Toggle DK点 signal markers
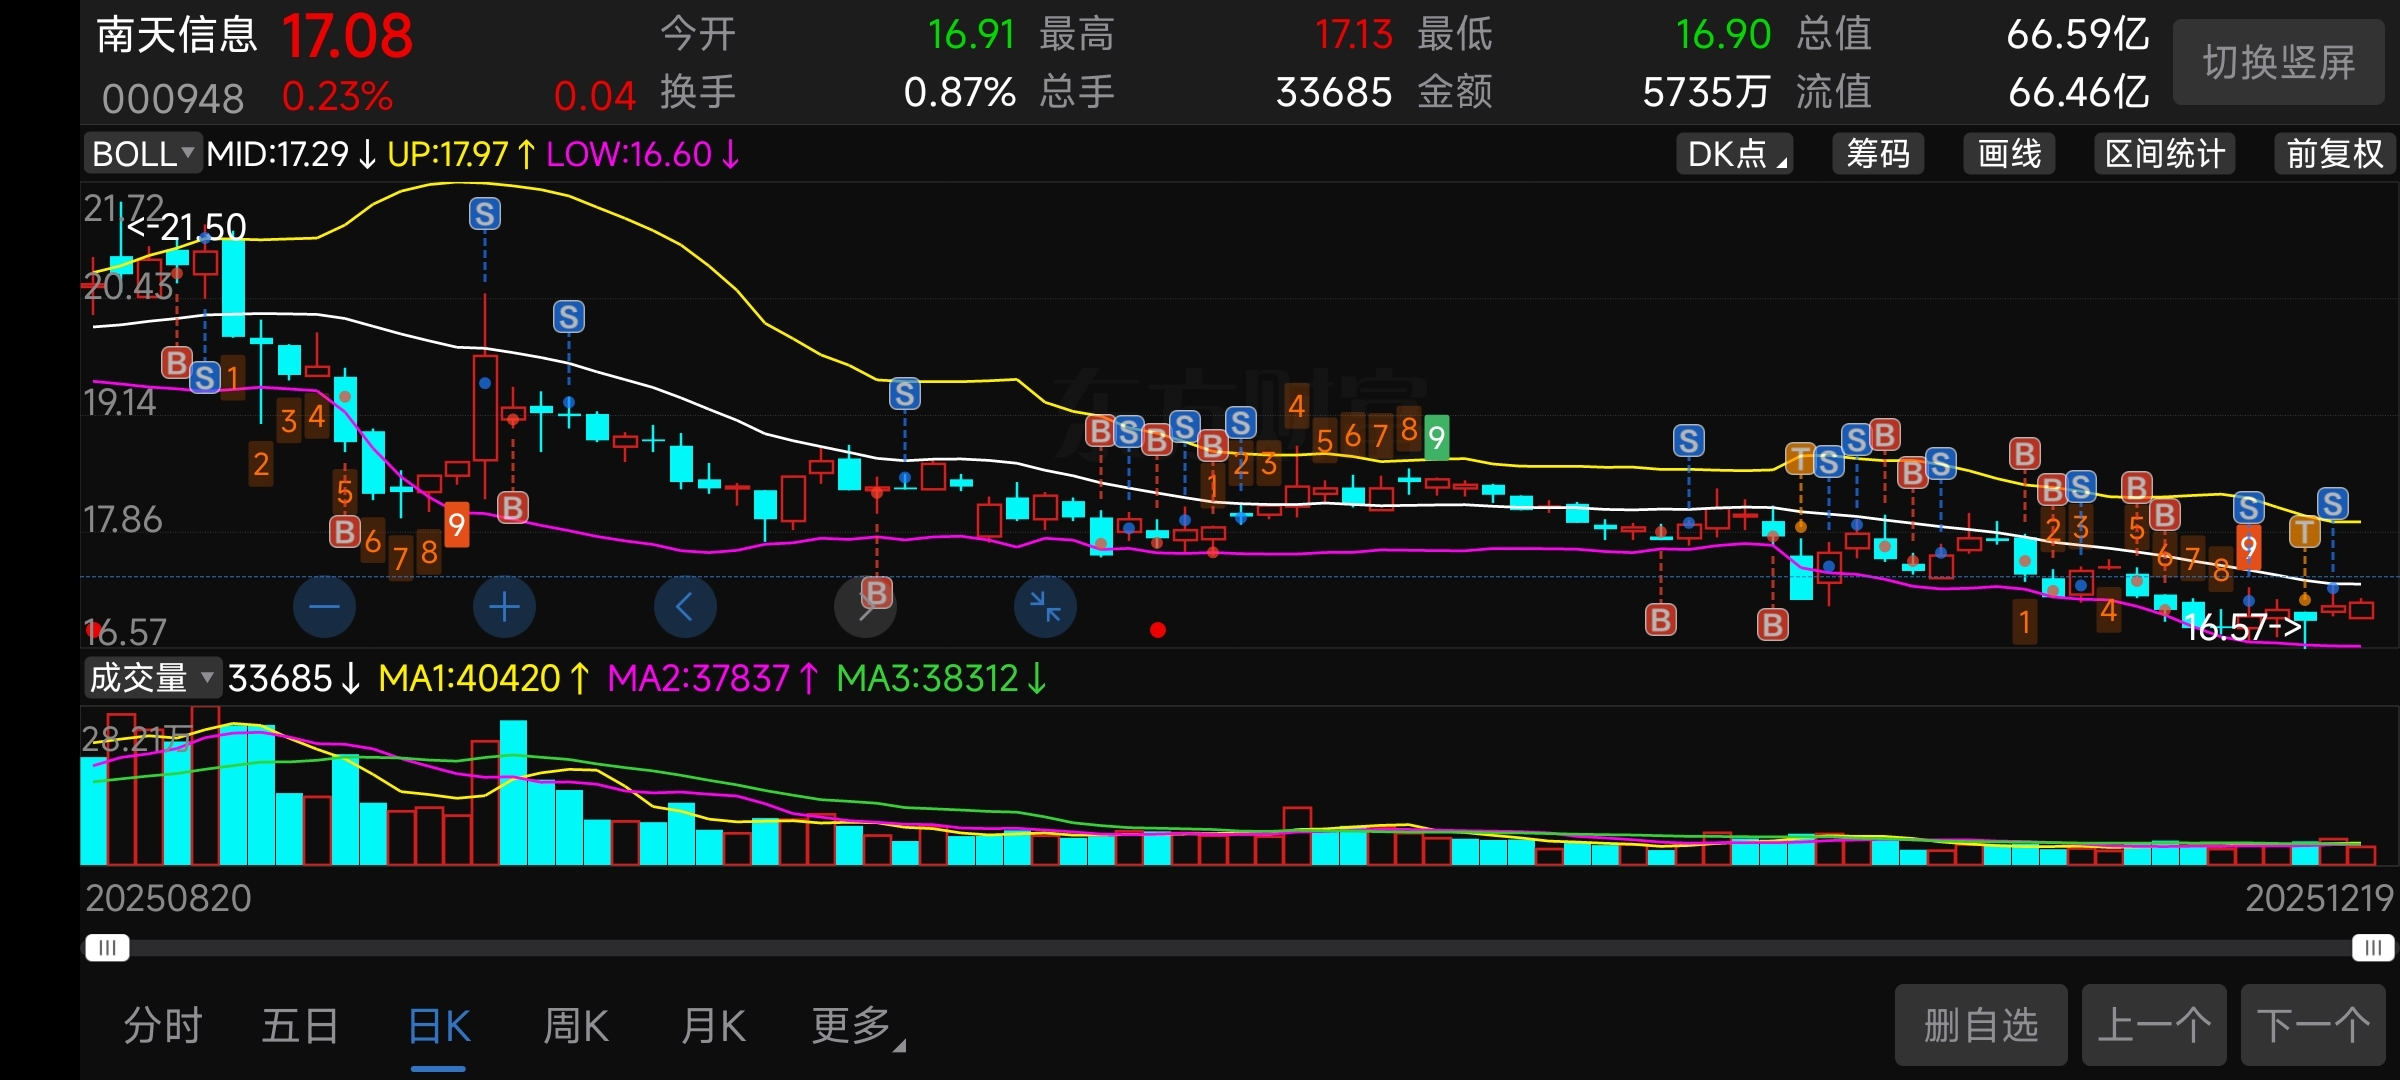The image size is (2400, 1080). click(x=1734, y=154)
